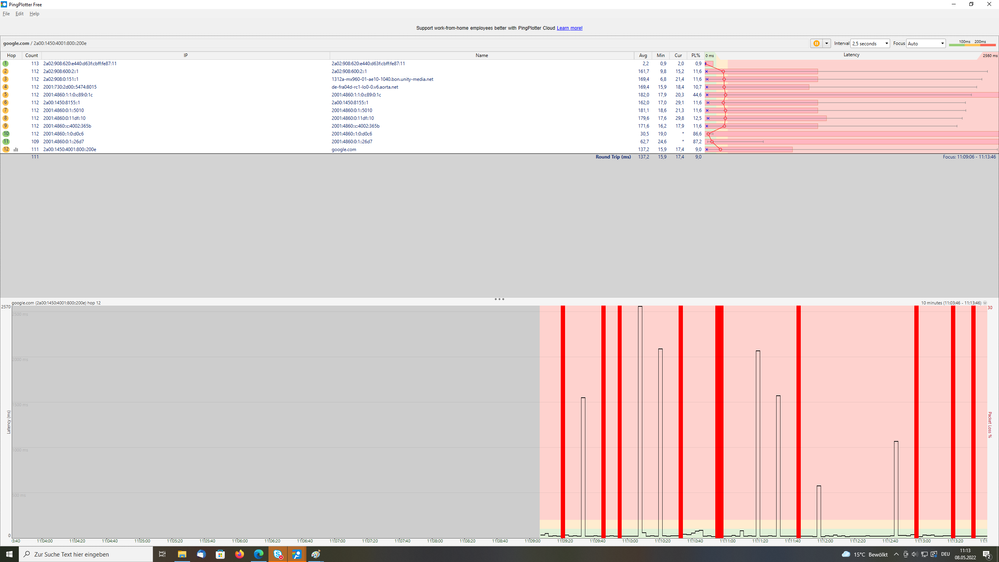The image size is (999, 562).
Task: Click the volume icon in the system tray
Action: [x=914, y=554]
